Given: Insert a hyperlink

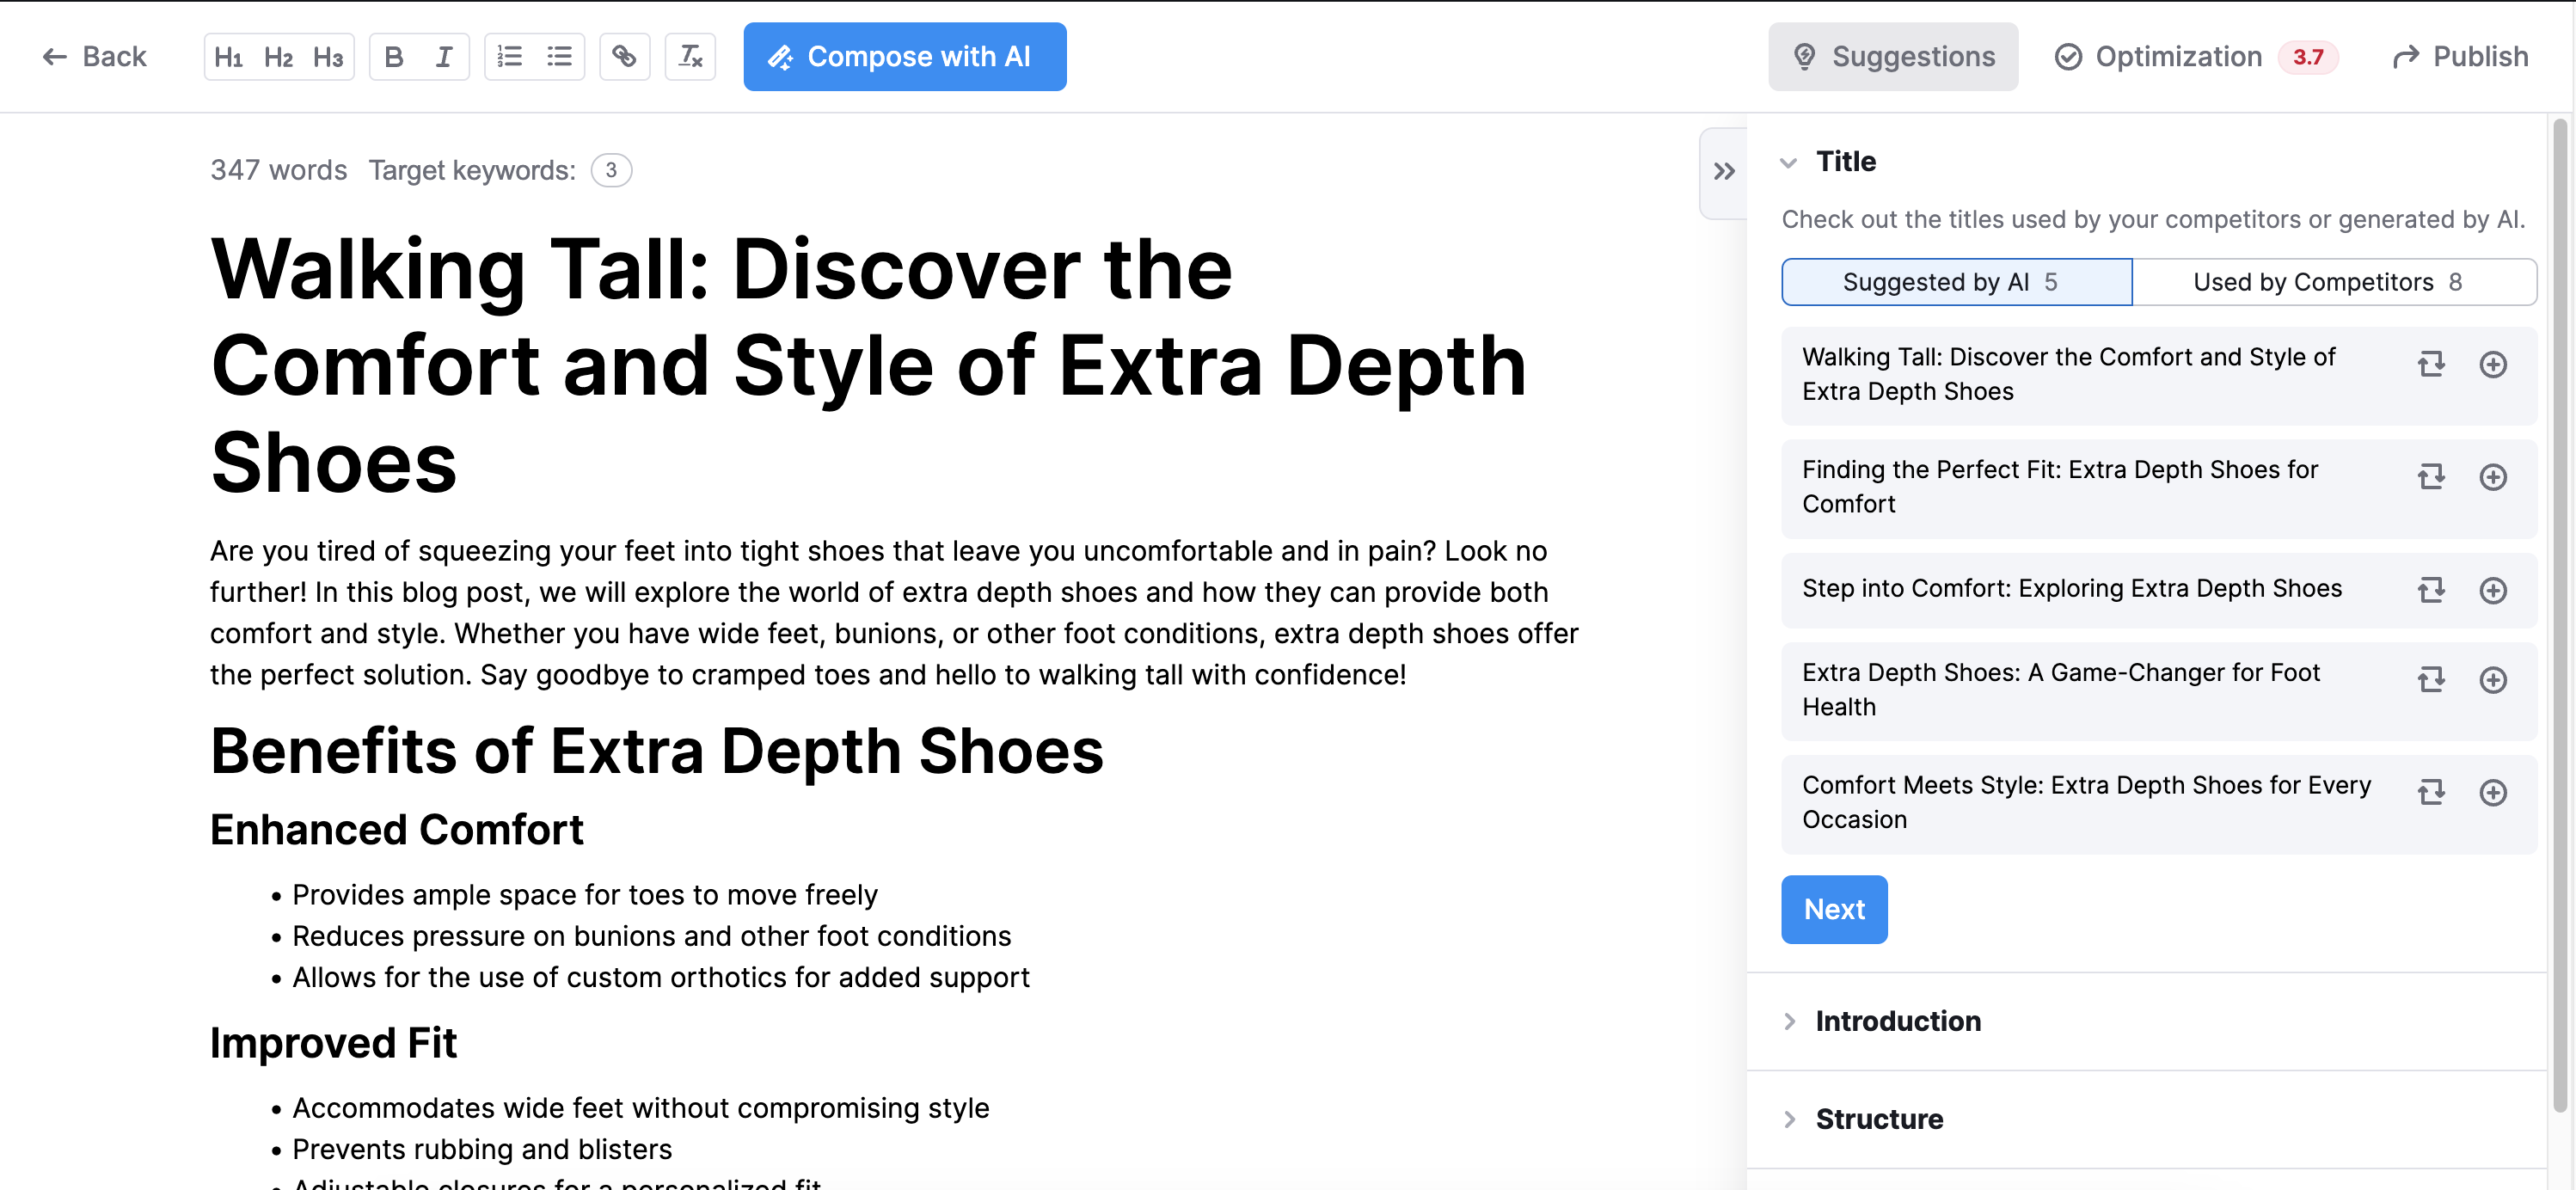Looking at the screenshot, I should [x=625, y=57].
